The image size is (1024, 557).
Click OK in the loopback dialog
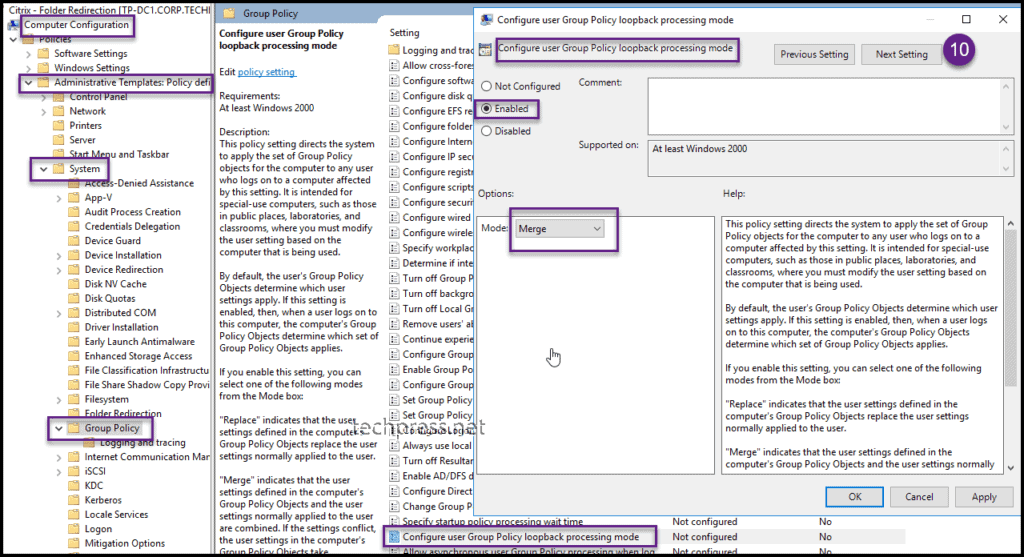(x=854, y=496)
